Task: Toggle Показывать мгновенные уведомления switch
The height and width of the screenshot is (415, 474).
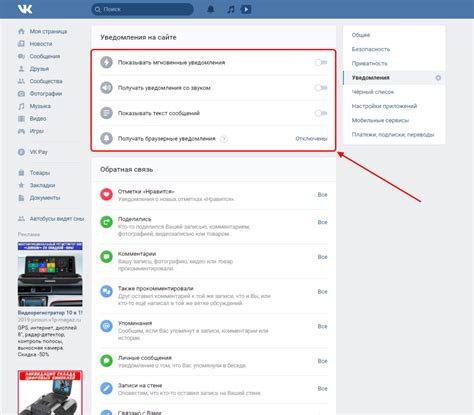Action: [321, 62]
